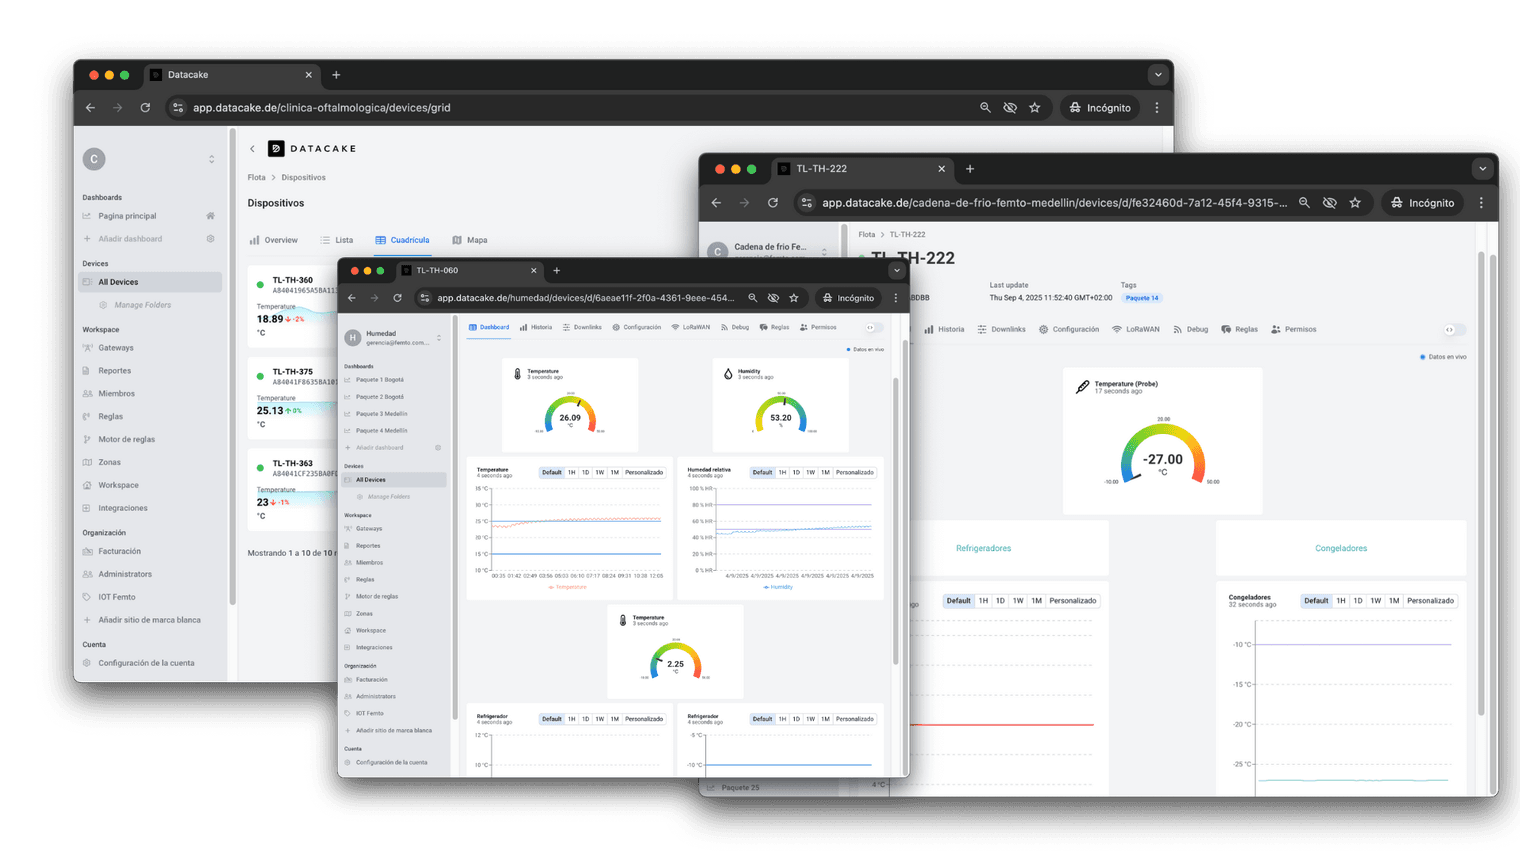Screen dimensions: 1520x855
Task: Open the Chrome three-dot menu in the TL-TH-060 window
Action: pos(896,298)
